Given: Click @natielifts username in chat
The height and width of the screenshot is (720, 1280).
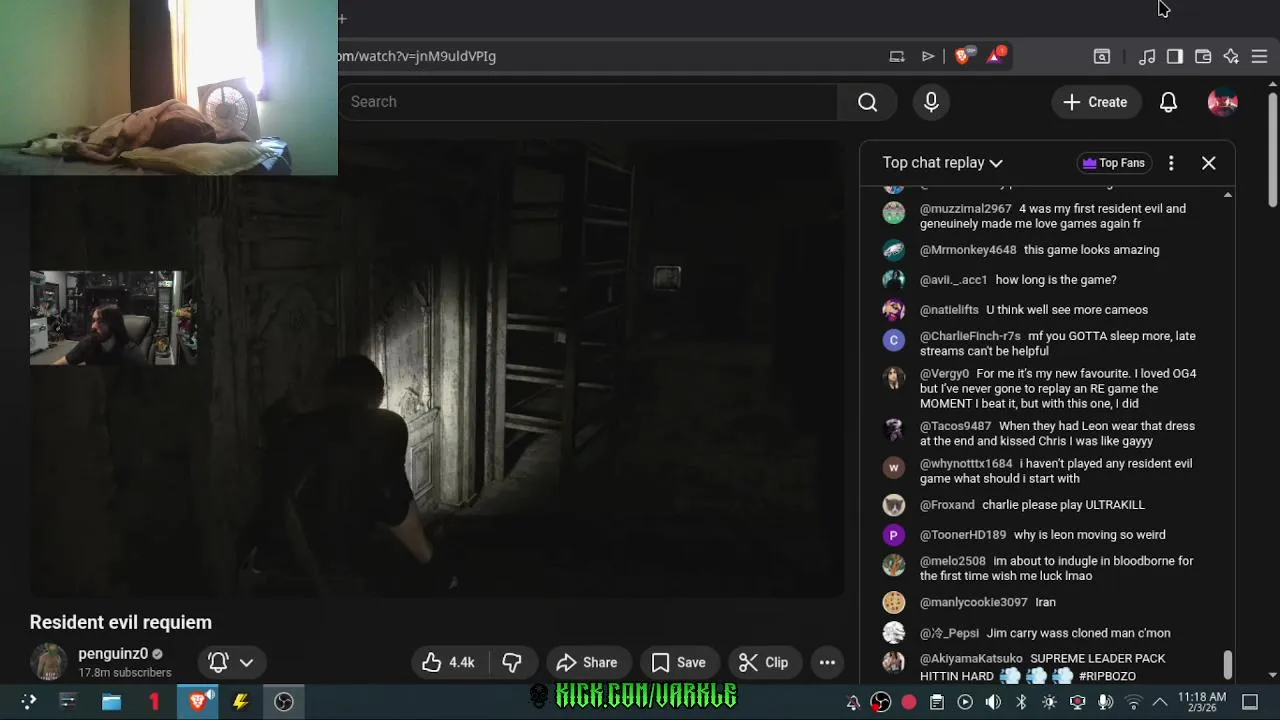Looking at the screenshot, I should coord(948,310).
